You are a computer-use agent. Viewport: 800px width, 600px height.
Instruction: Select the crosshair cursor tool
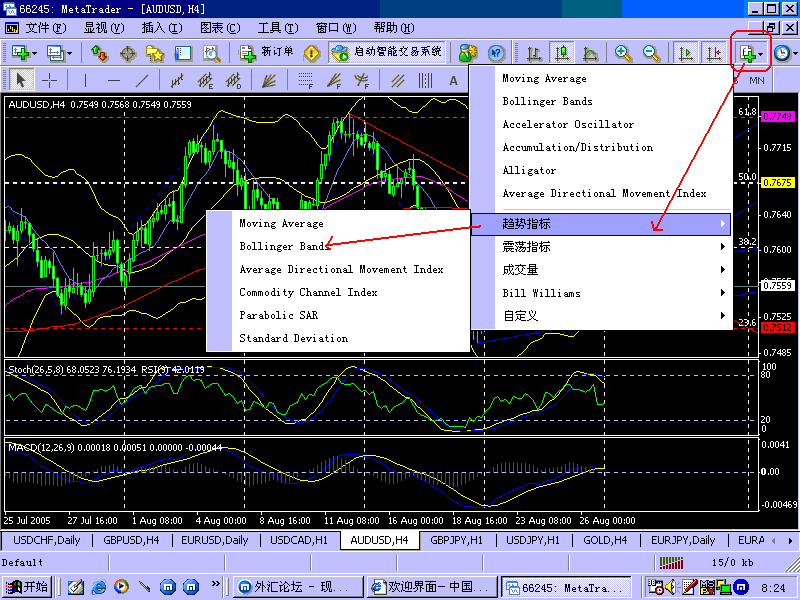(49, 81)
